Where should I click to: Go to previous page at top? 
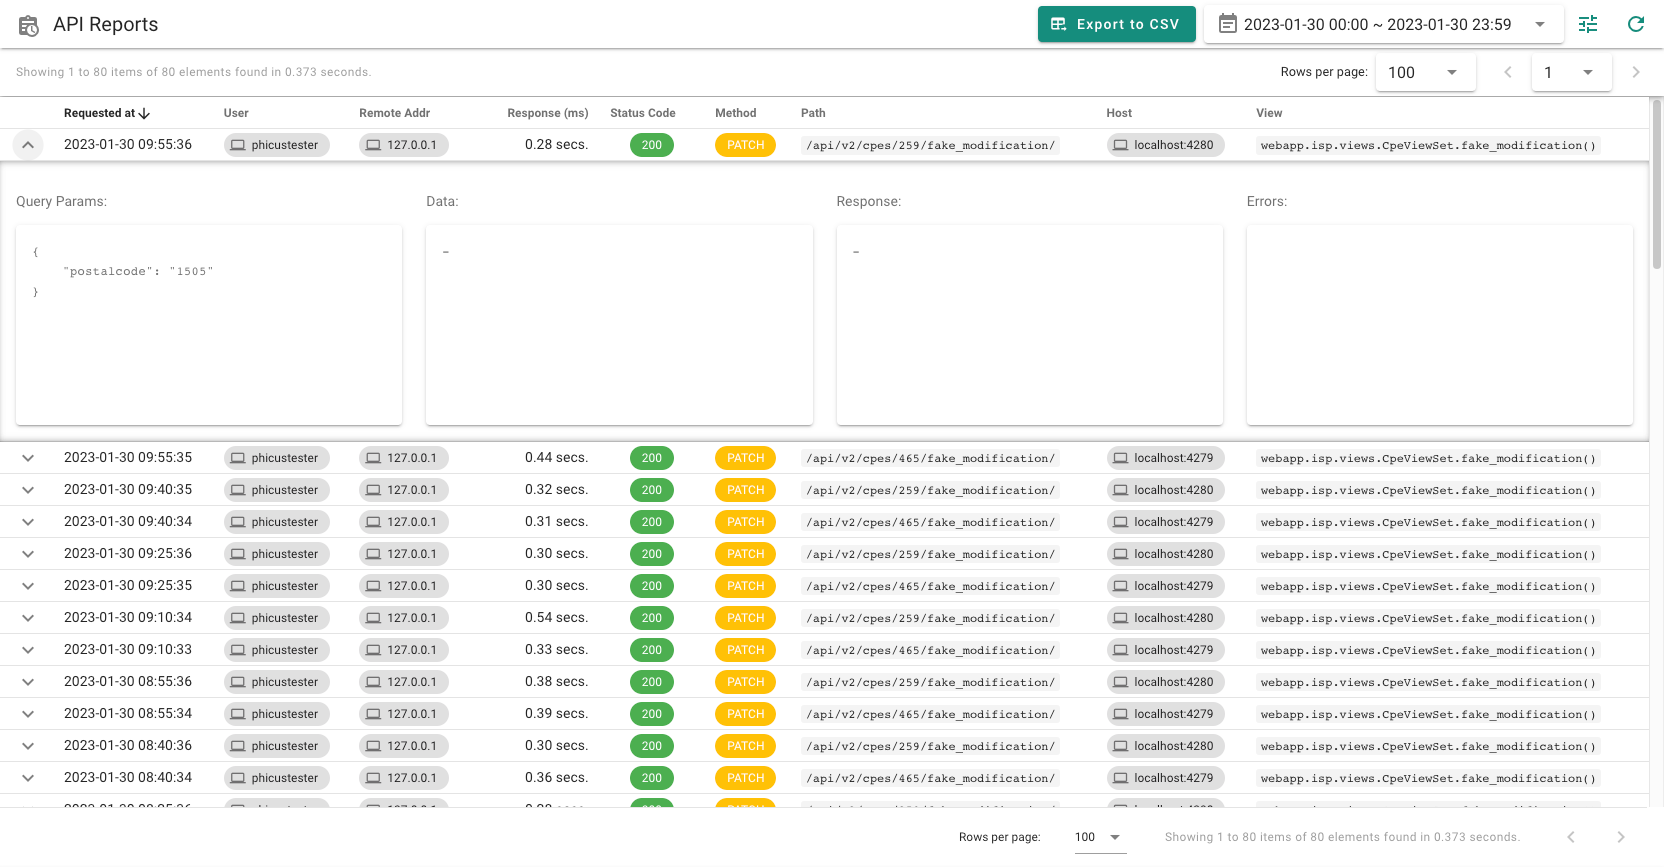point(1508,72)
